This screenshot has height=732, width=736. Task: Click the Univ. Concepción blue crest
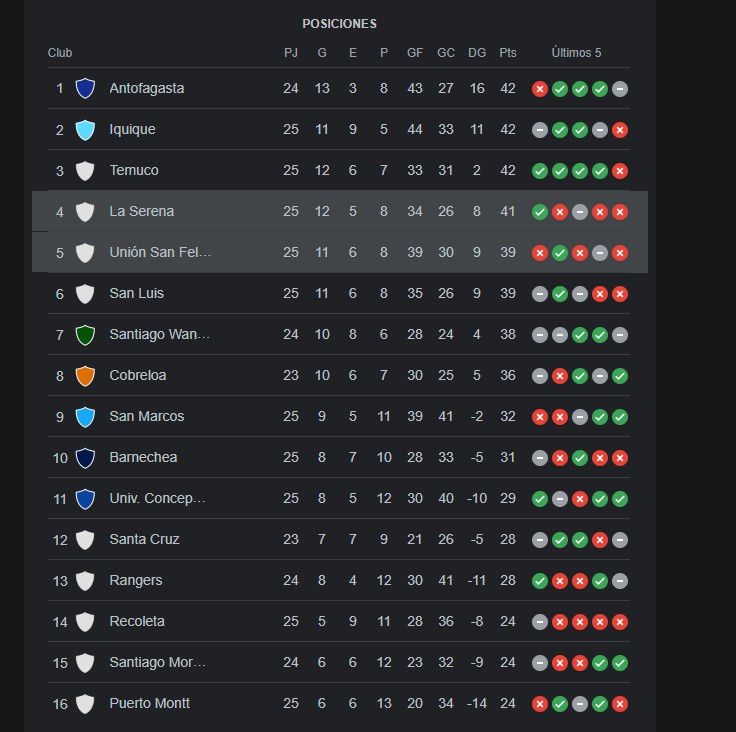pos(85,499)
